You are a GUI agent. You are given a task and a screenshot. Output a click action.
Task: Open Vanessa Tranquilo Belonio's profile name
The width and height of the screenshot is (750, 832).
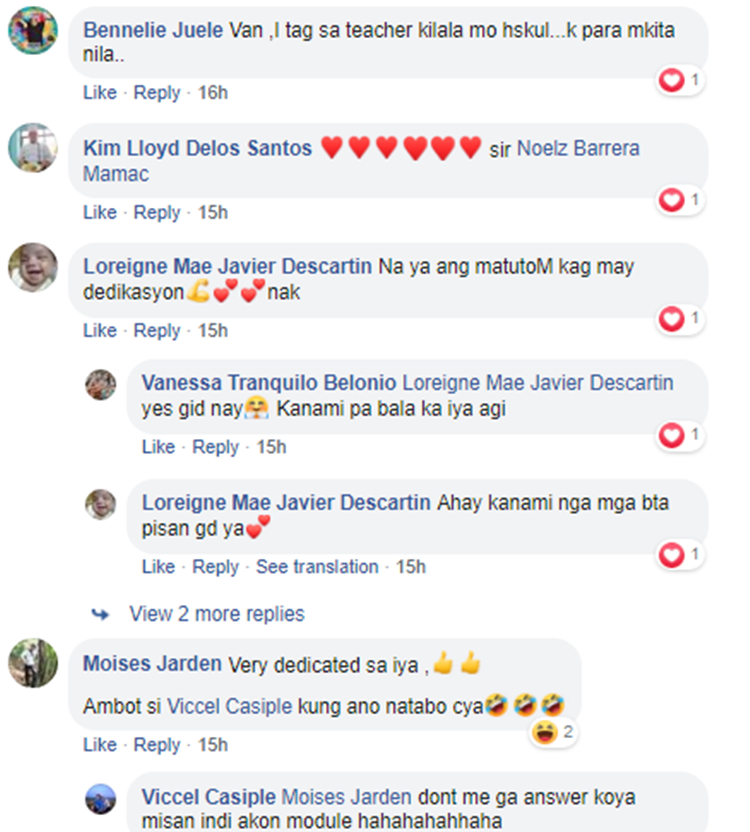[269, 383]
